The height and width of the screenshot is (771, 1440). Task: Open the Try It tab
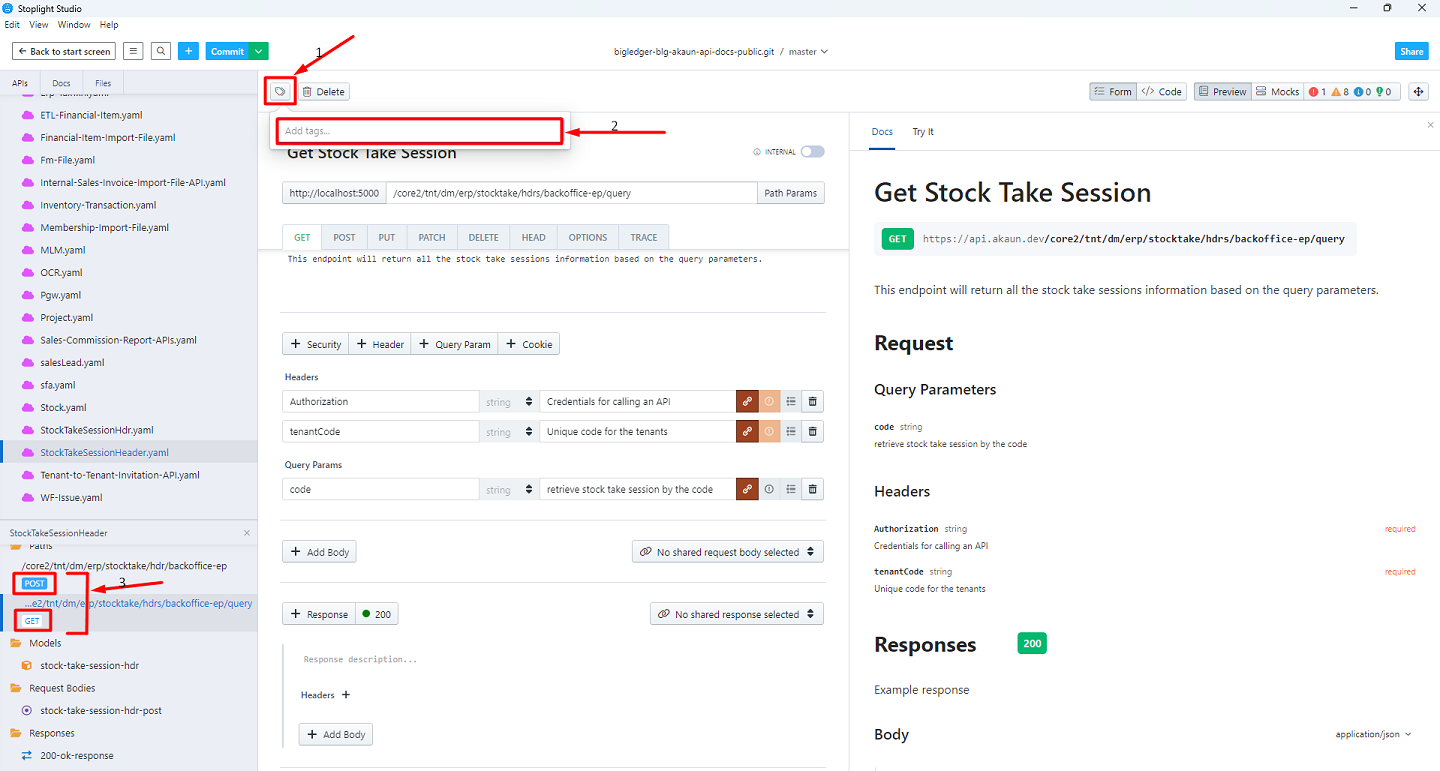click(x=923, y=132)
